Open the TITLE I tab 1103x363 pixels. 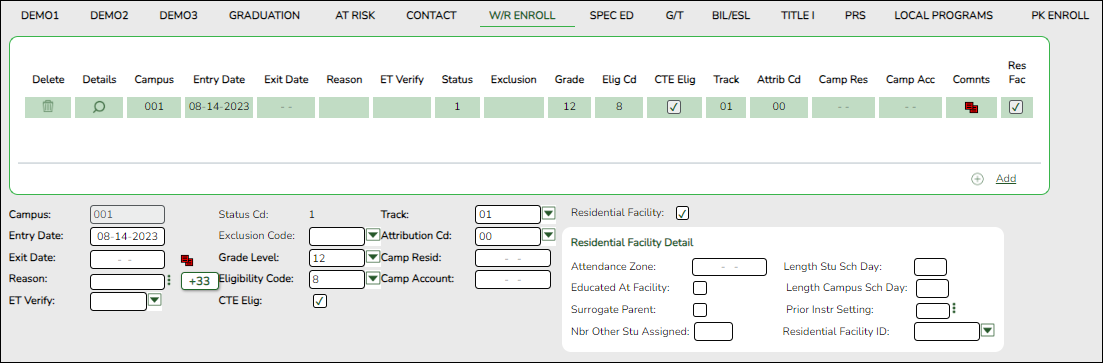798,15
